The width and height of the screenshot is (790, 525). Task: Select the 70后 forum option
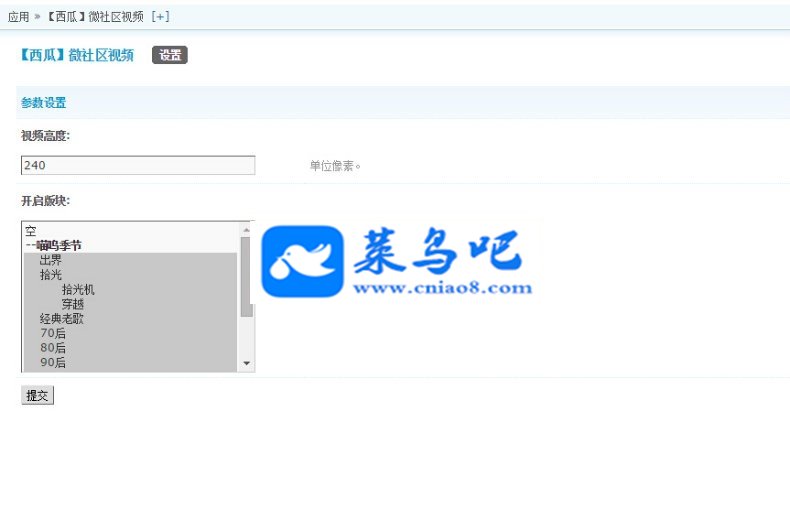(x=130, y=333)
